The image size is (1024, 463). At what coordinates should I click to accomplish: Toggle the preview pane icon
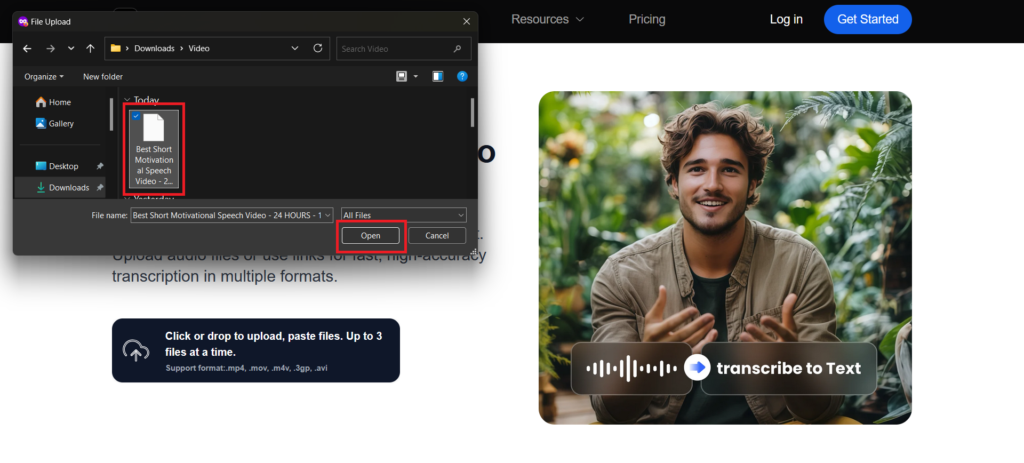coord(438,76)
